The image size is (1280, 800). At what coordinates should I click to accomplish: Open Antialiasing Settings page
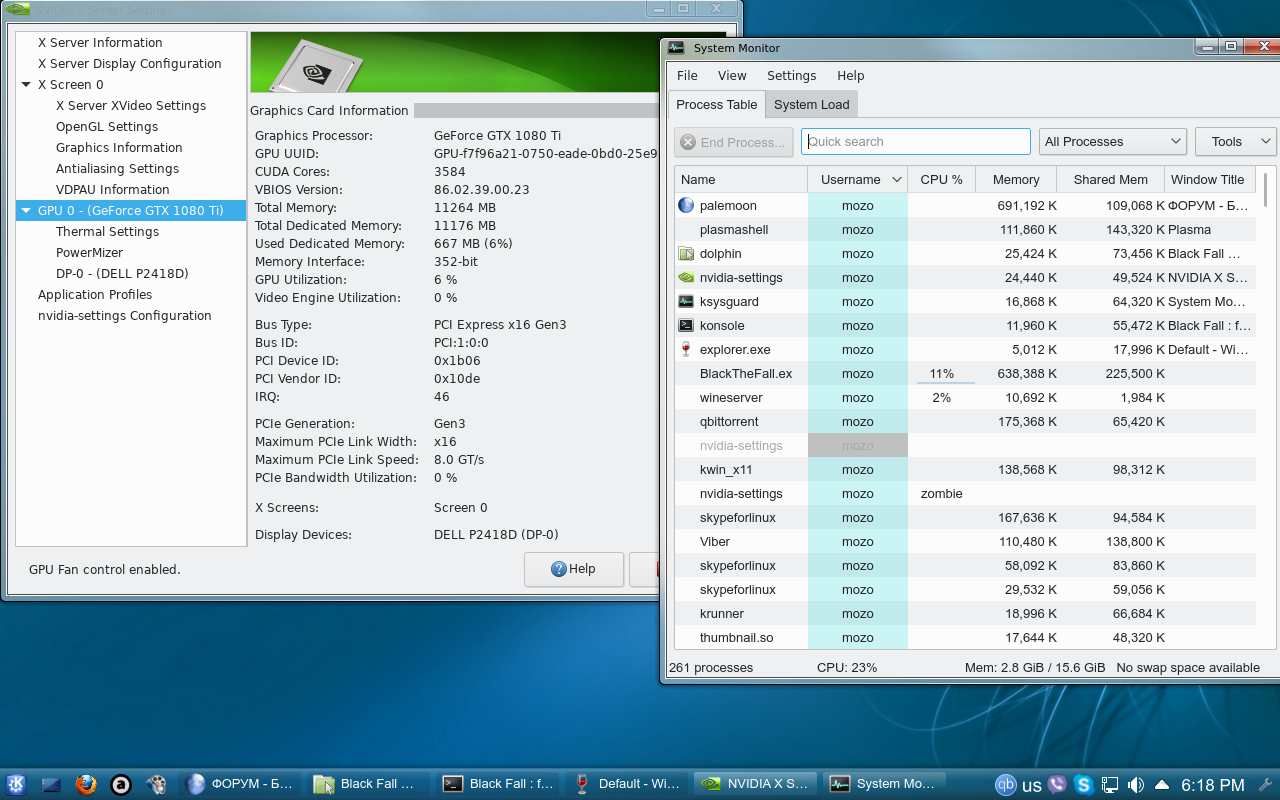point(118,169)
